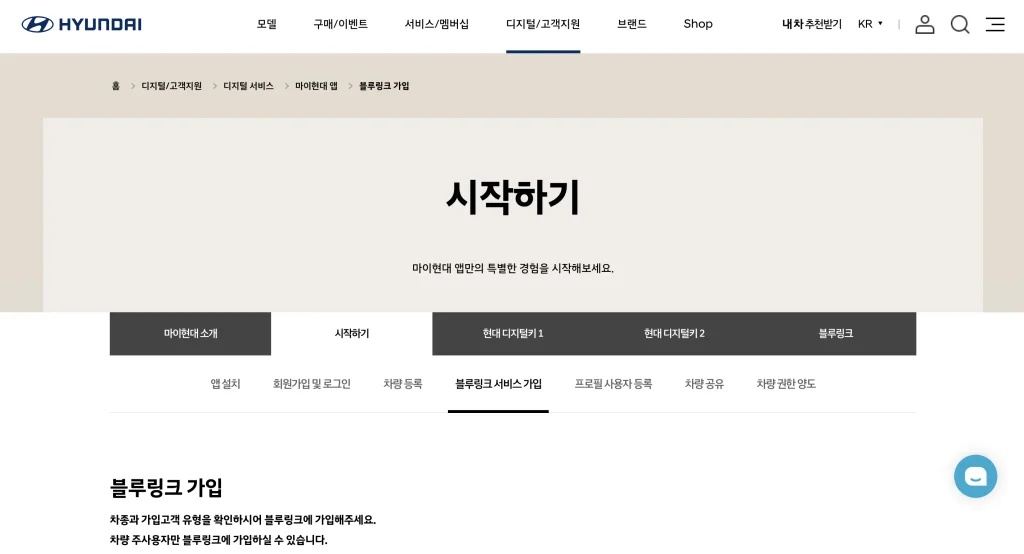The image size is (1024, 554).
Task: Open the chat support bubble
Action: (975, 476)
